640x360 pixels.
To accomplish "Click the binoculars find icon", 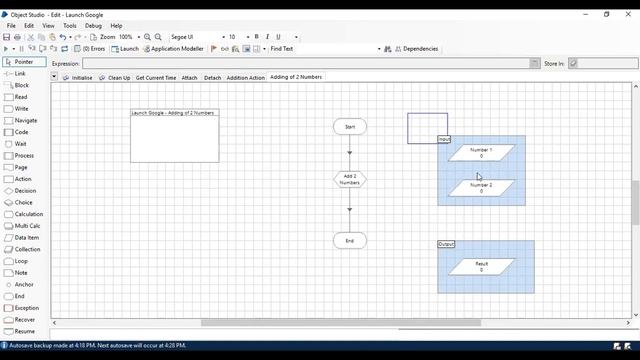I will tap(388, 49).
